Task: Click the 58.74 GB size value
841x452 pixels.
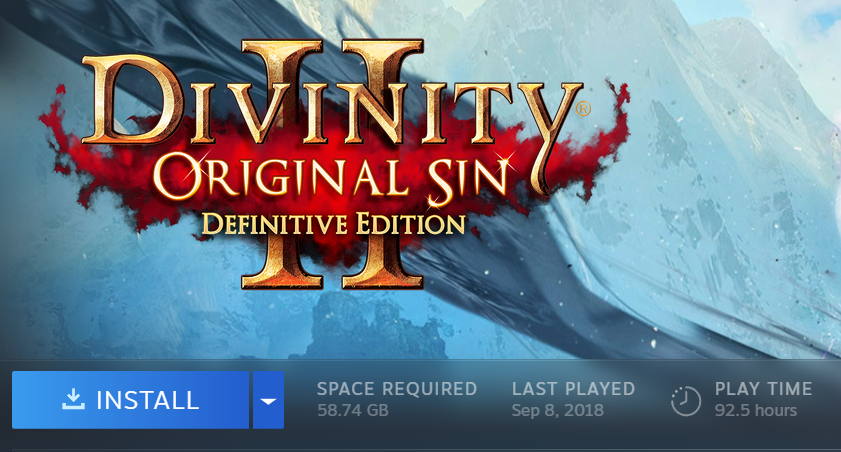Action: (x=352, y=410)
